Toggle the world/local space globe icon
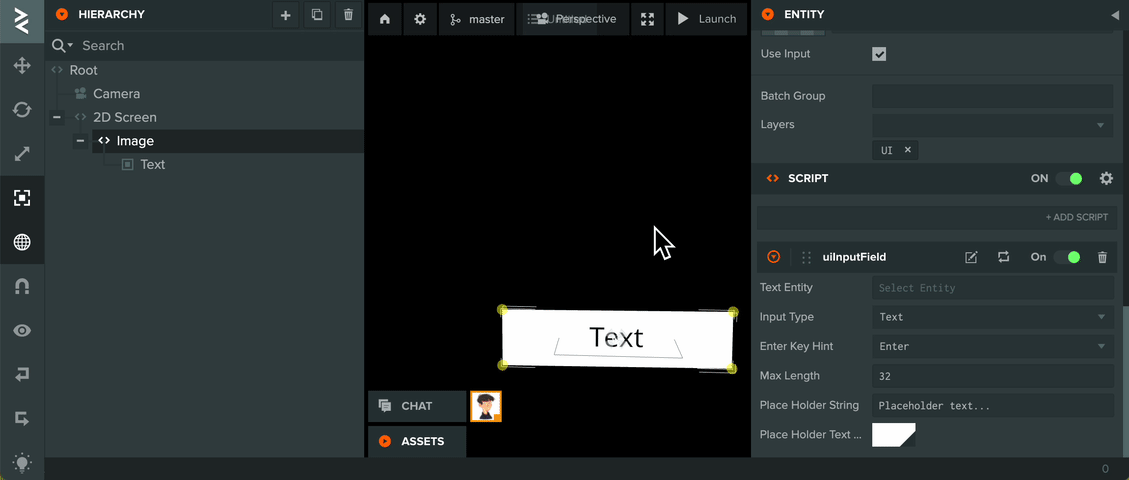 pos(22,242)
